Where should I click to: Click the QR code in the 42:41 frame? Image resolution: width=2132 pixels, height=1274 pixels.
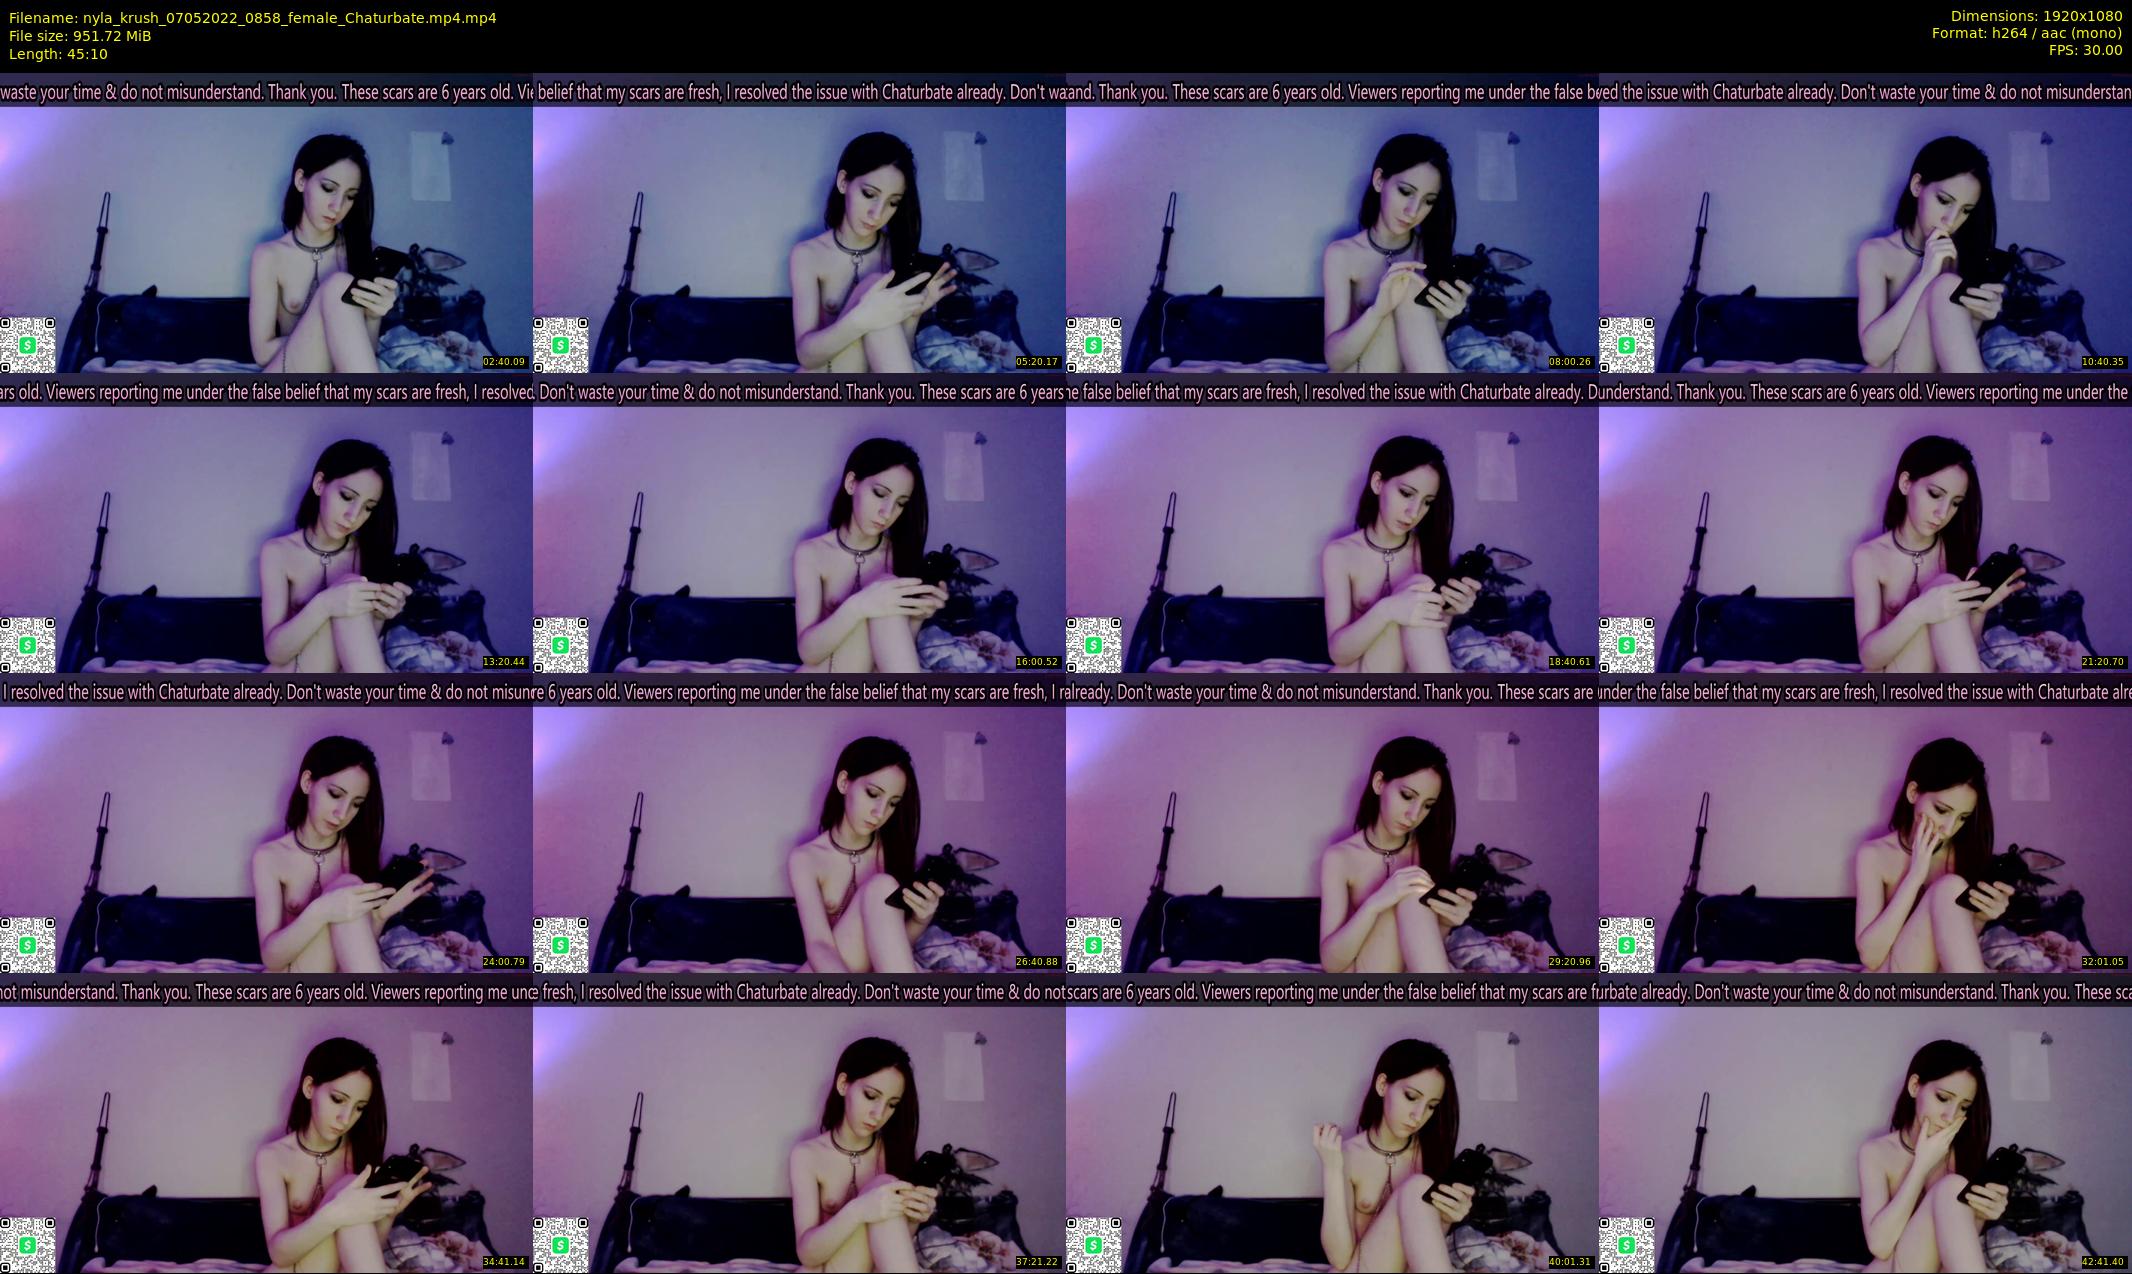point(1626,1244)
